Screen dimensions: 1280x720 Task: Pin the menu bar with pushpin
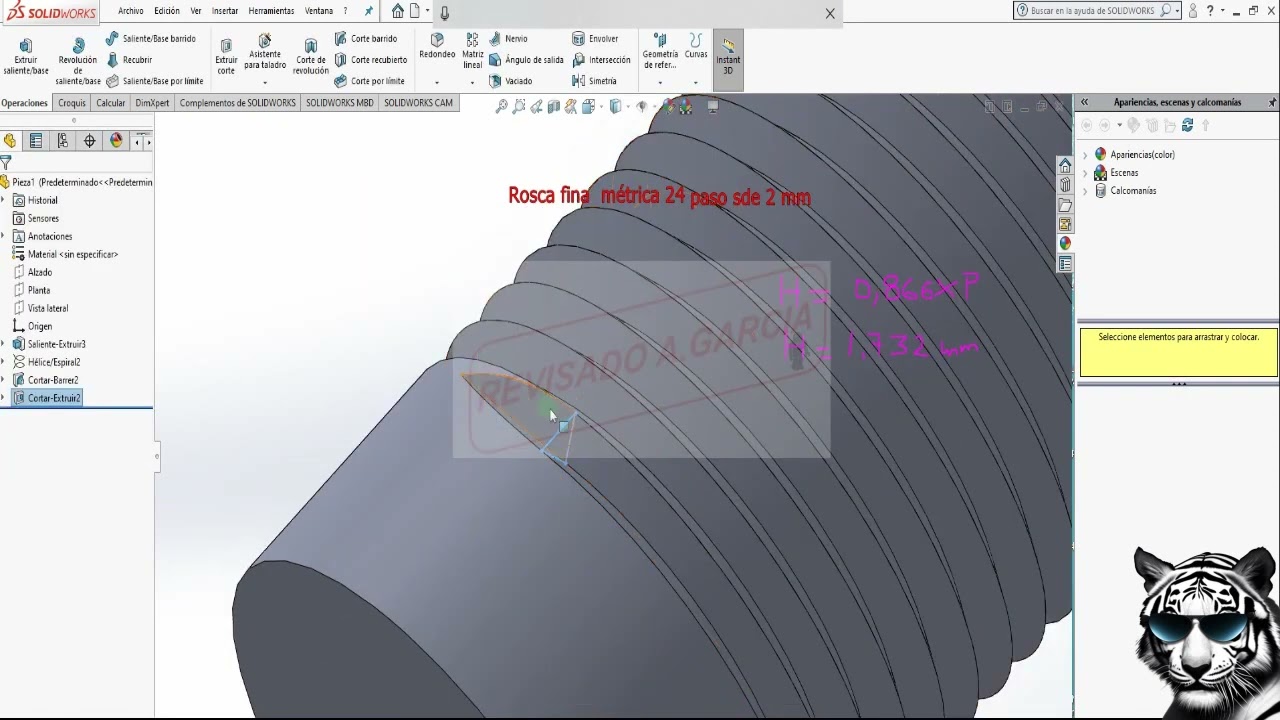[369, 11]
